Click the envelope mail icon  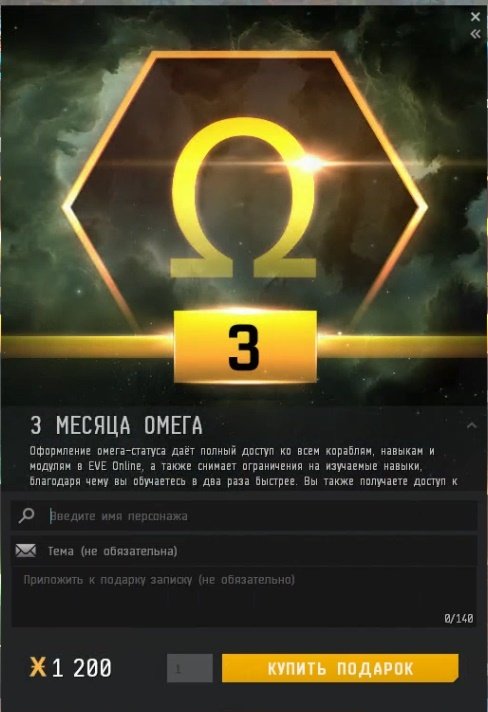point(25,550)
